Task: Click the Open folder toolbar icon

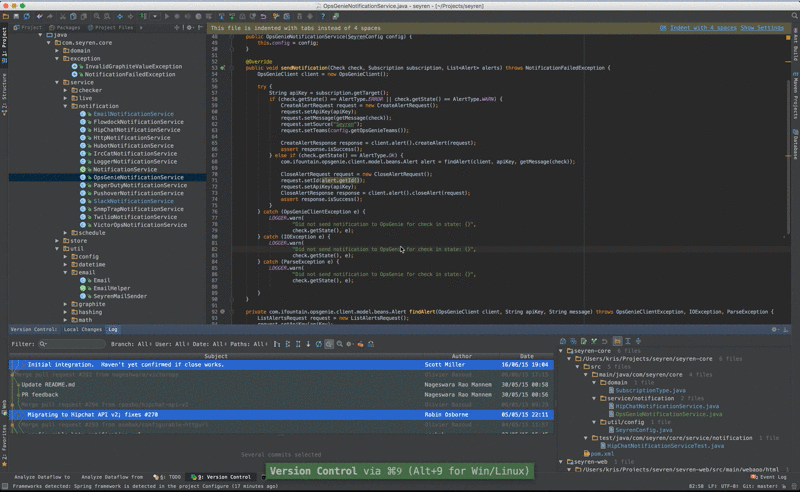Action: (6, 16)
